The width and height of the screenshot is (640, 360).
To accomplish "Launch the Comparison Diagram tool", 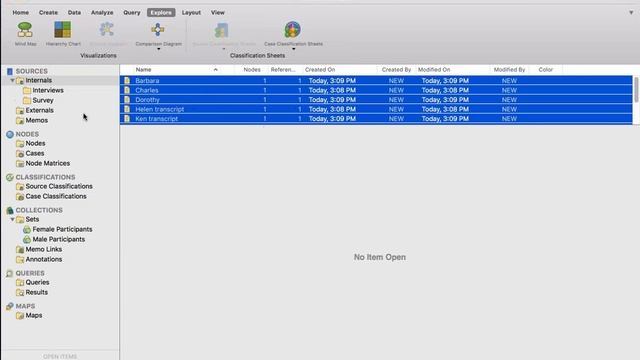I will pos(158,30).
